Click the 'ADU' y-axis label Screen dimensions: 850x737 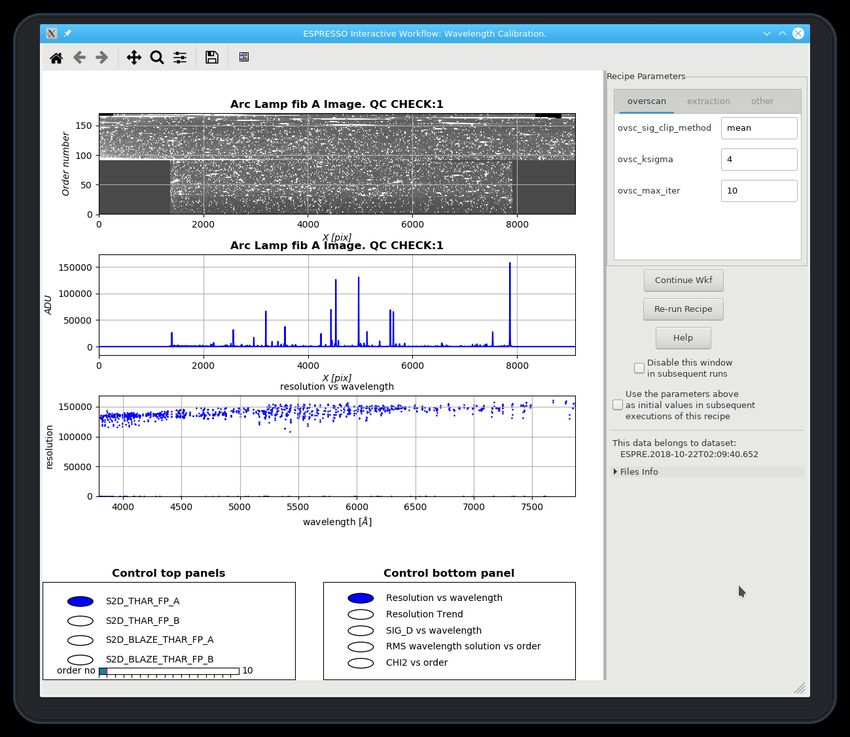(48, 305)
